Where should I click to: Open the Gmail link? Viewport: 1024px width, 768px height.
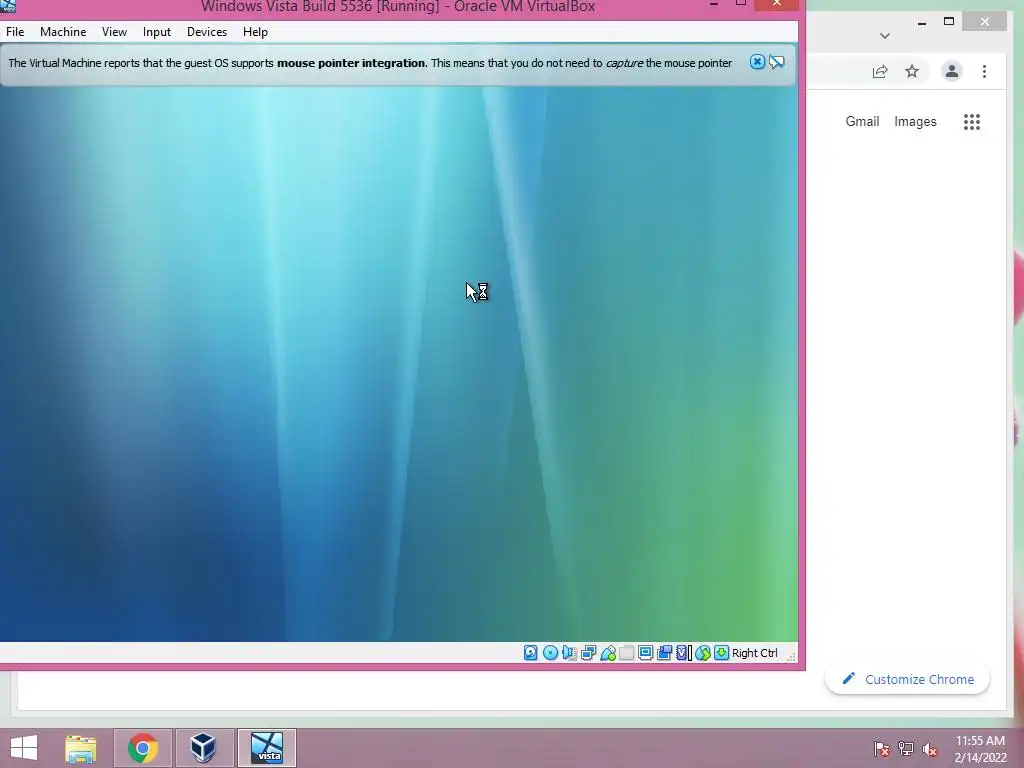pos(862,121)
